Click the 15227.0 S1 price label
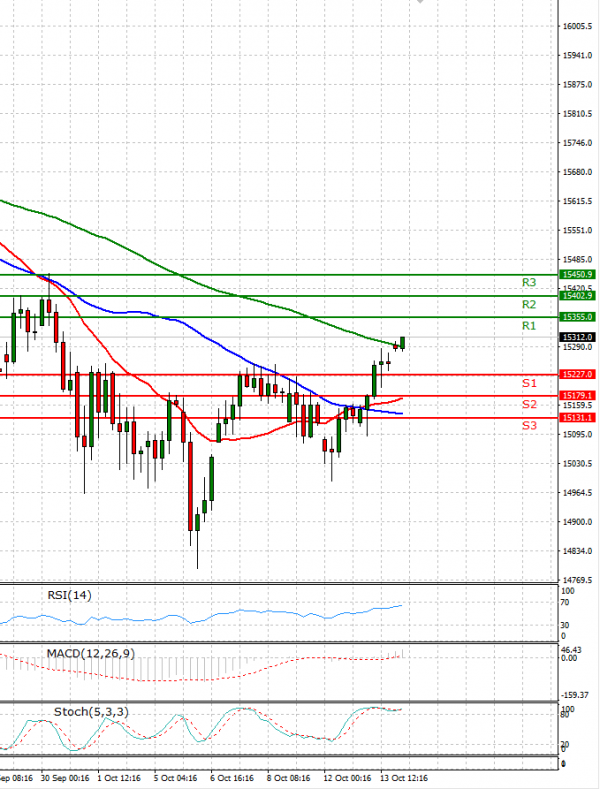 [x=577, y=374]
